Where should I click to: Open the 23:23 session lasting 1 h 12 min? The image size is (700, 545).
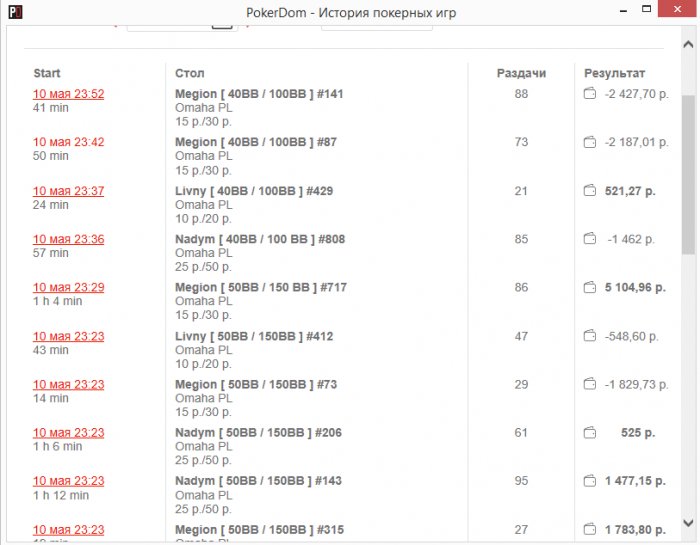(x=68, y=481)
